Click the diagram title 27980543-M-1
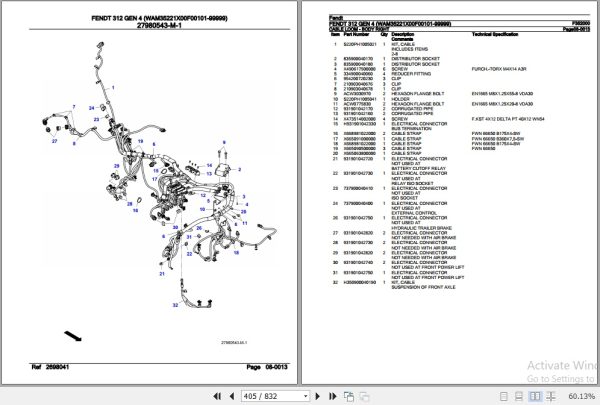This screenshot has height=405, width=600. tap(159, 26)
